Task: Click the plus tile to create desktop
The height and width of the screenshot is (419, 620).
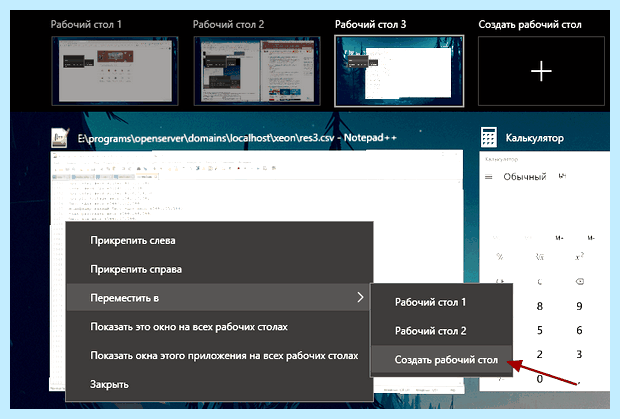Action: (x=541, y=71)
